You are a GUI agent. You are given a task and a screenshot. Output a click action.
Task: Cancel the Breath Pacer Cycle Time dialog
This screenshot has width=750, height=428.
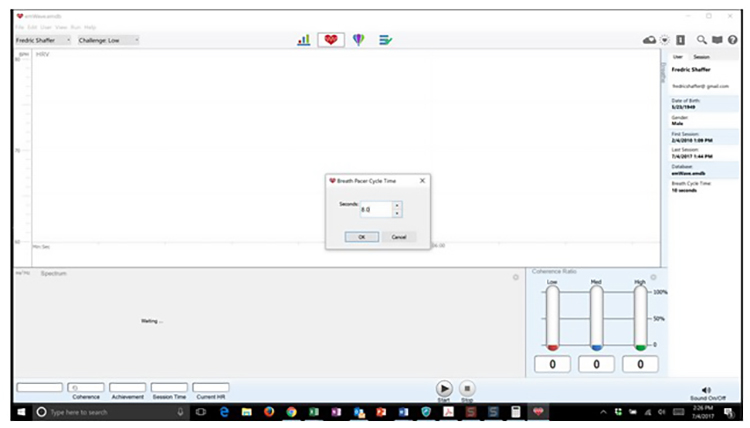[x=398, y=237]
